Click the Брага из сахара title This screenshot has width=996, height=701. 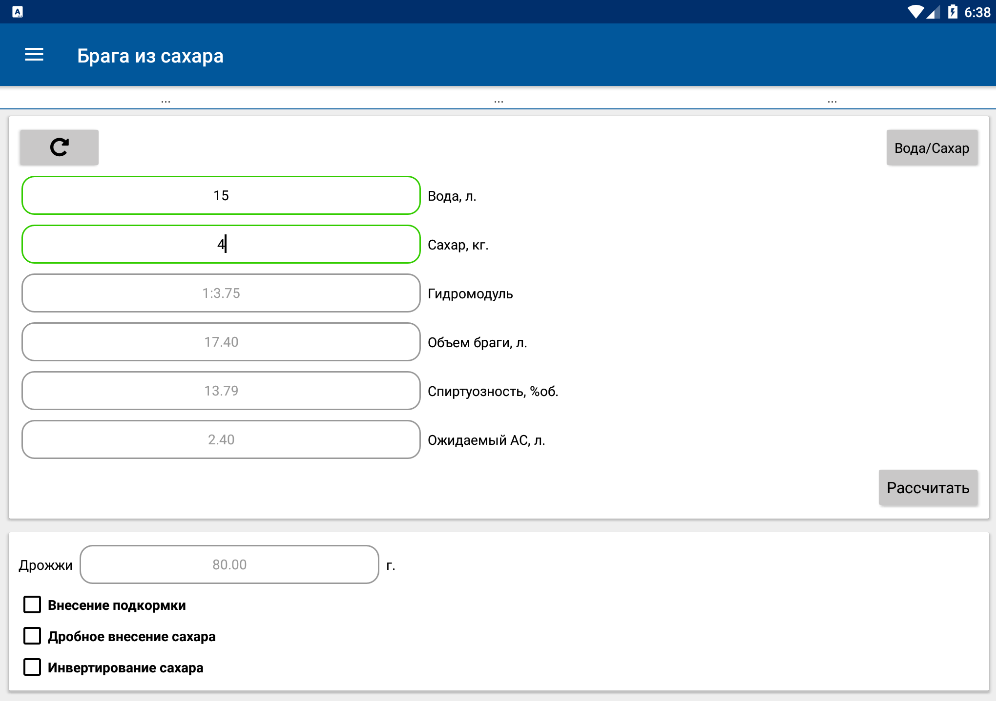(x=151, y=56)
